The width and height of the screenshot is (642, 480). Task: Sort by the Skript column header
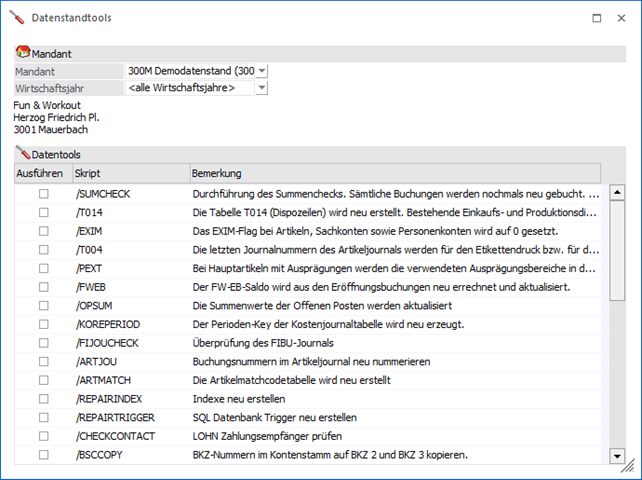click(x=130, y=173)
